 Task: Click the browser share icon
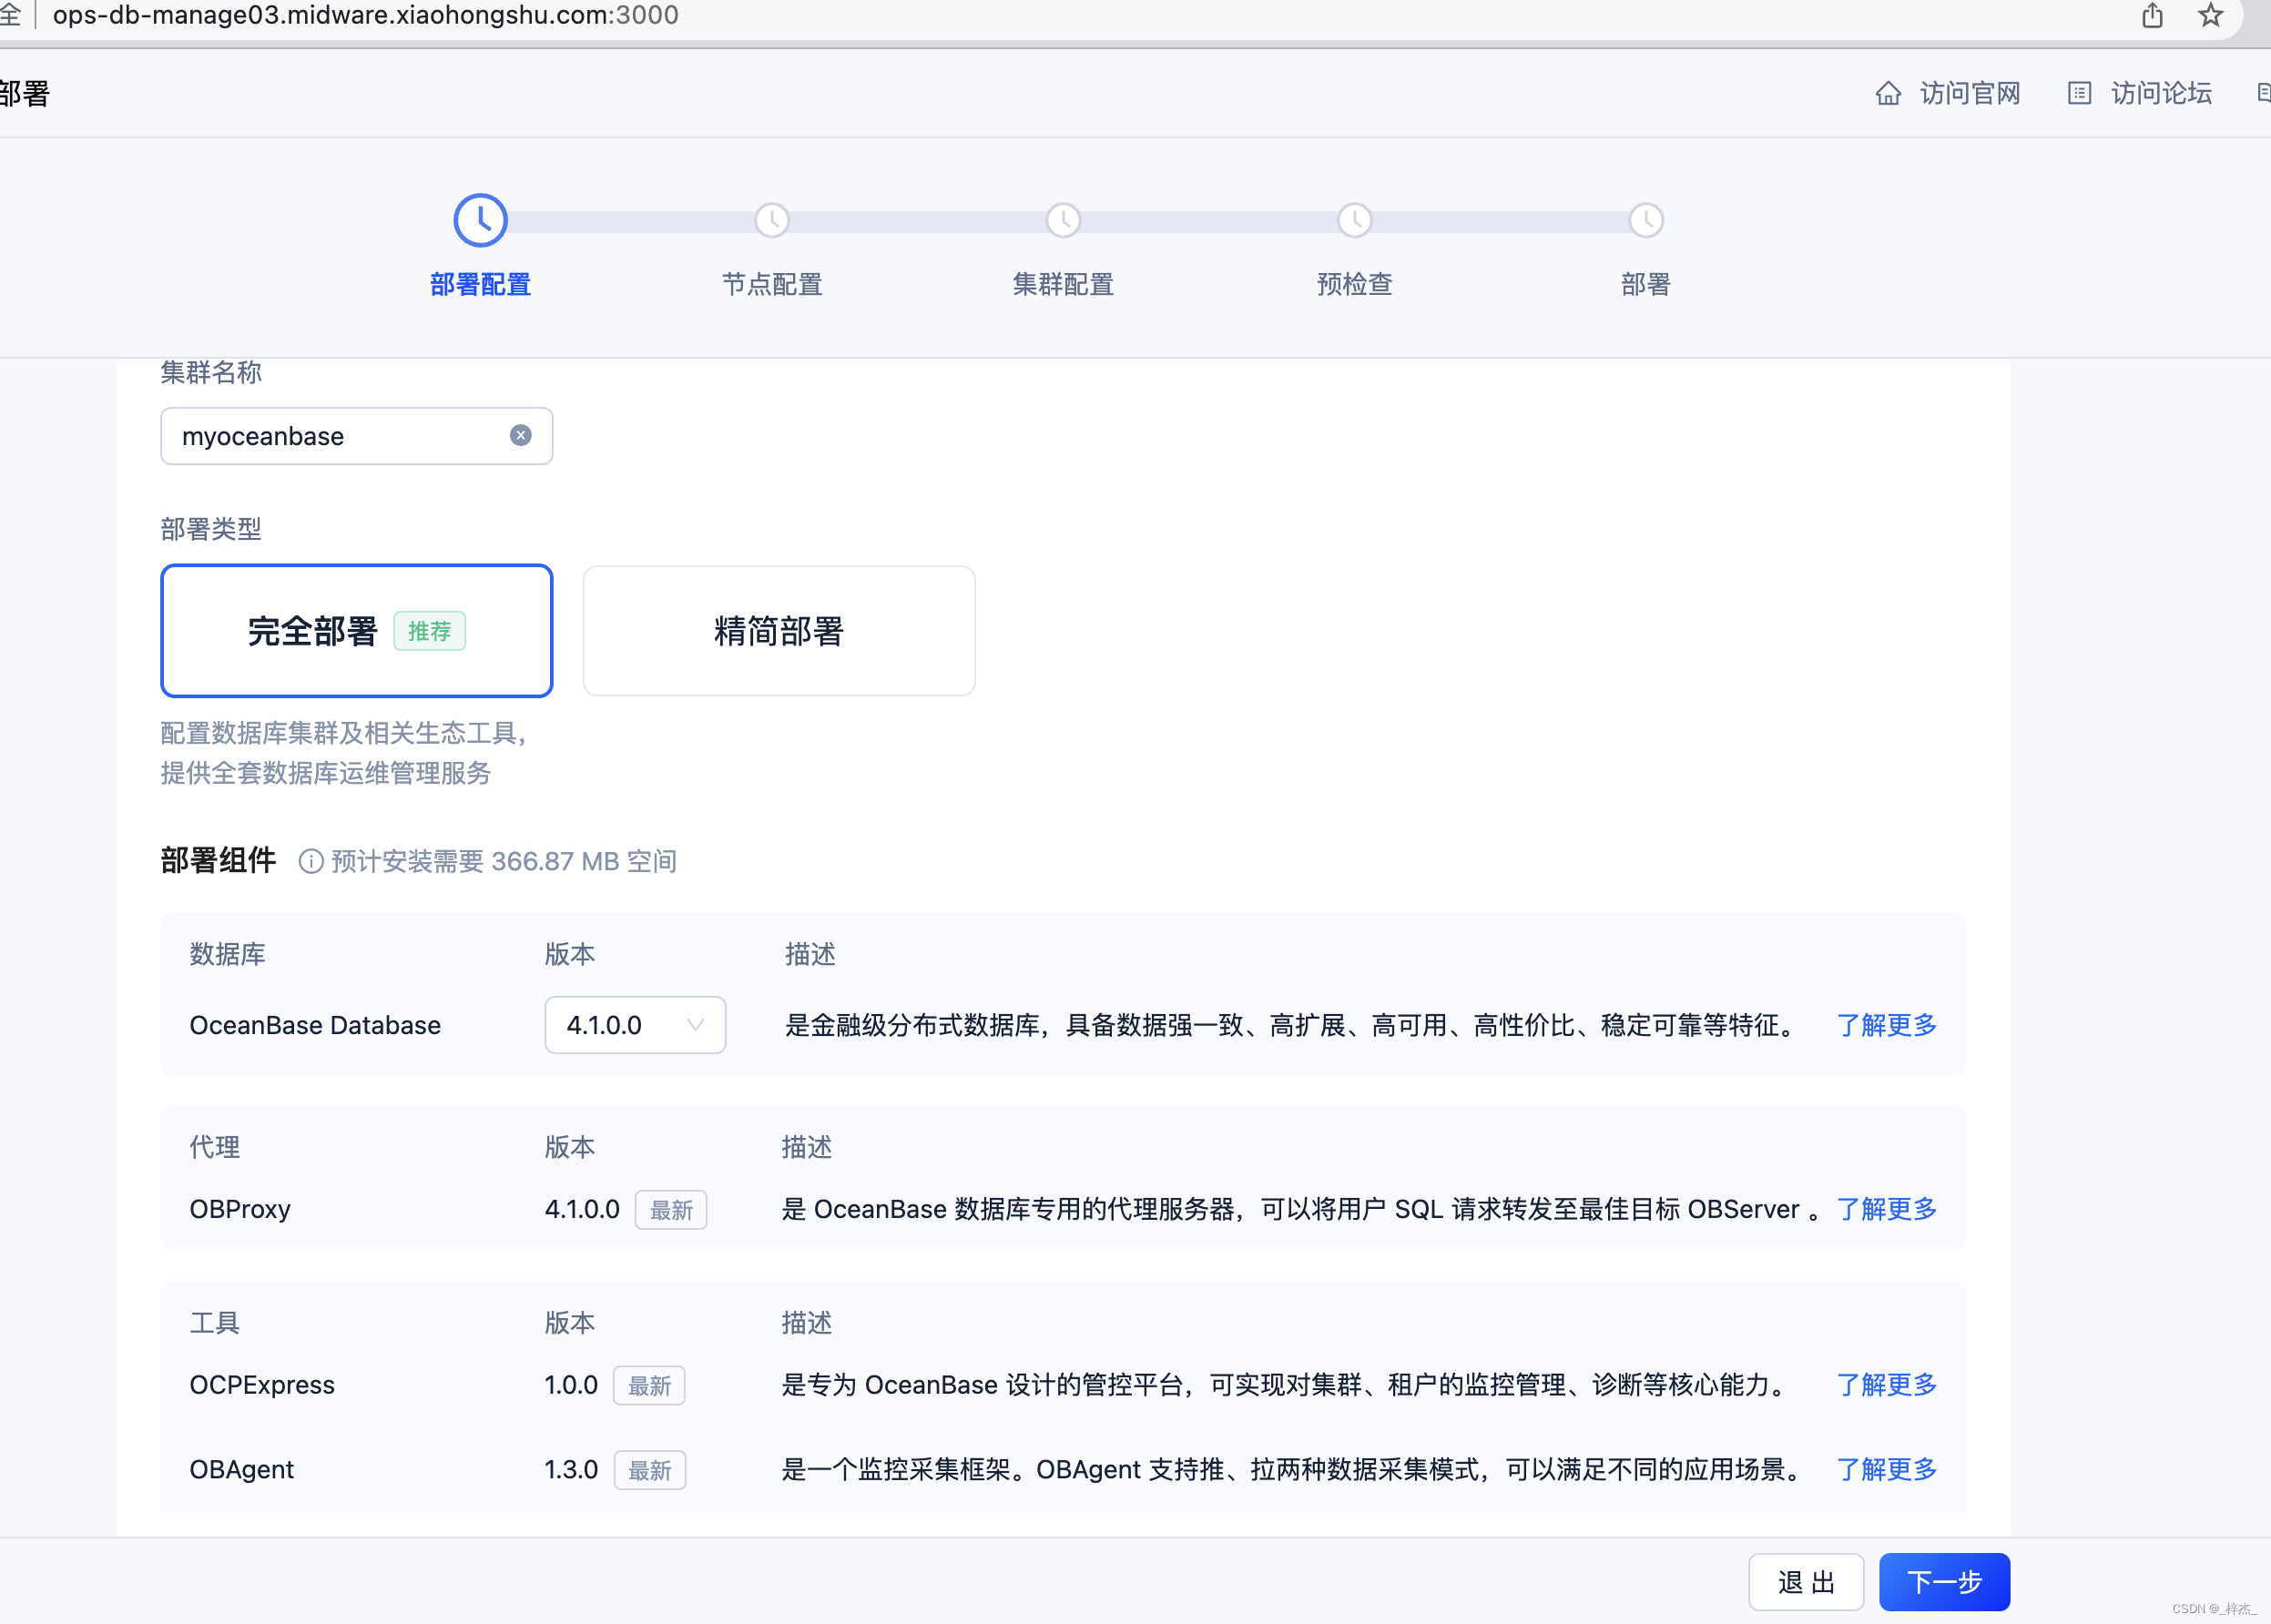pyautogui.click(x=2152, y=16)
